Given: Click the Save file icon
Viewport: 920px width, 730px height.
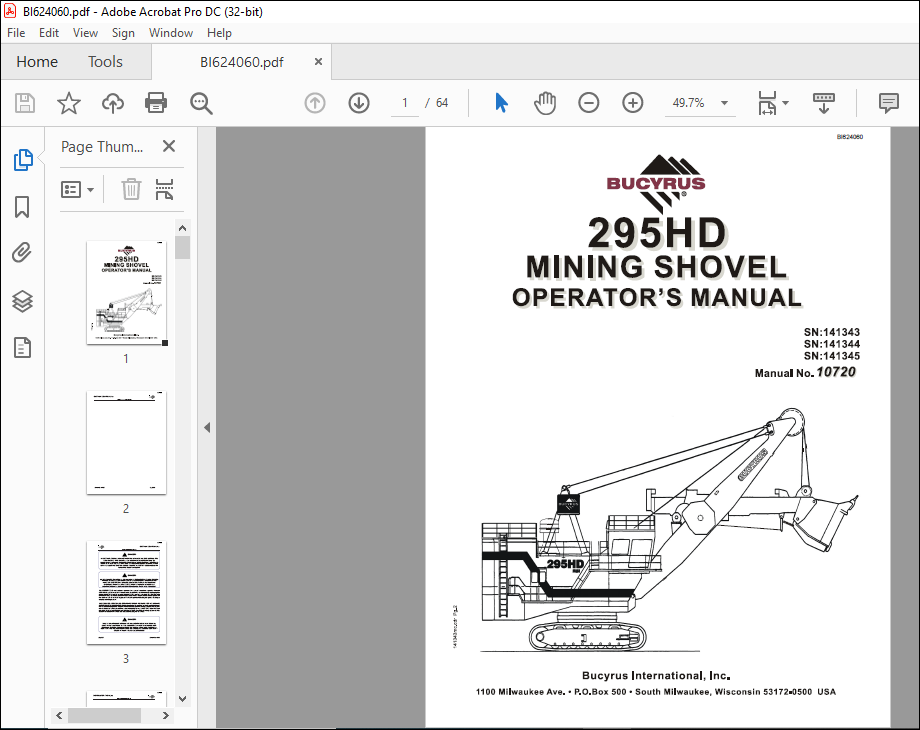Looking at the screenshot, I should point(25,103).
